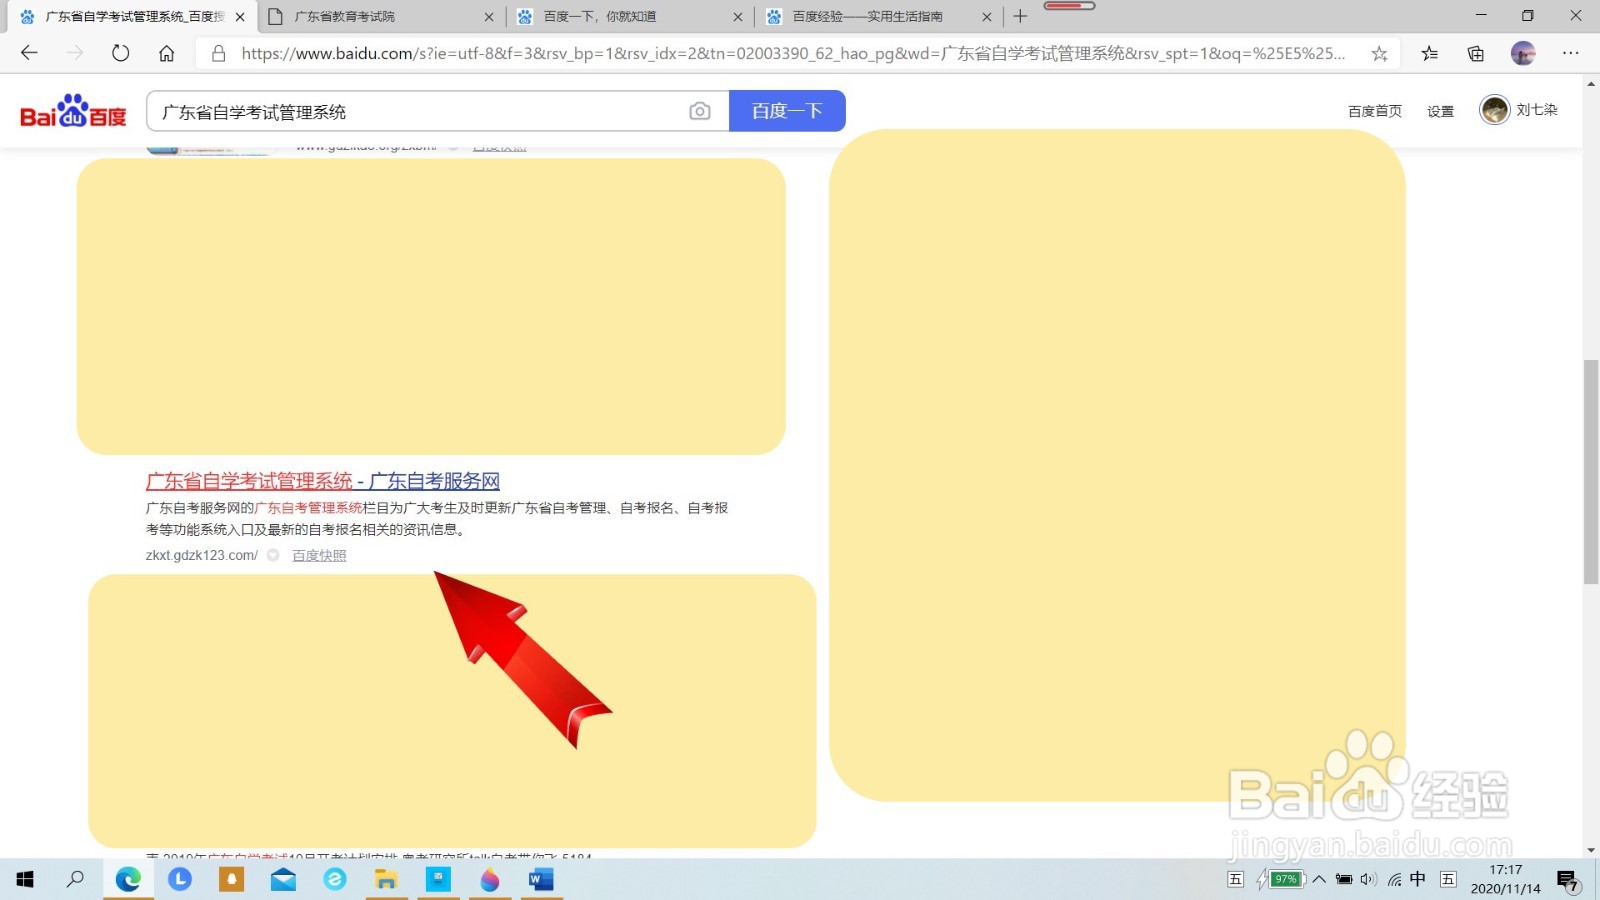The image size is (1600, 900).
Task: Open the orange app in taskbar
Action: click(232, 879)
